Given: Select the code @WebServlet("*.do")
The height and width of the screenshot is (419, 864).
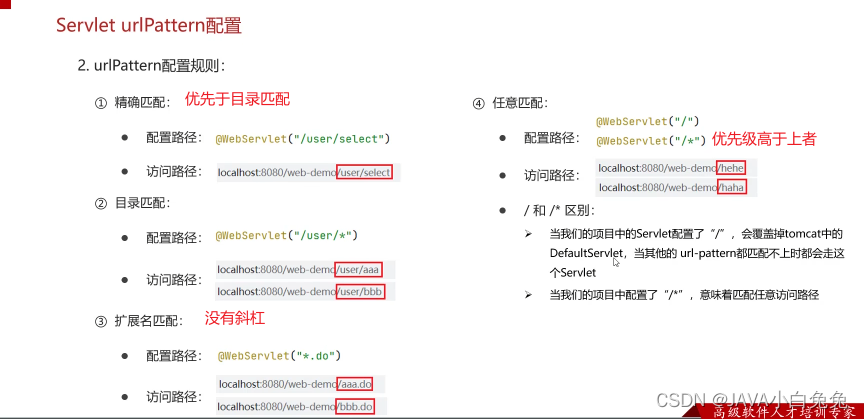Looking at the screenshot, I should coord(280,356).
